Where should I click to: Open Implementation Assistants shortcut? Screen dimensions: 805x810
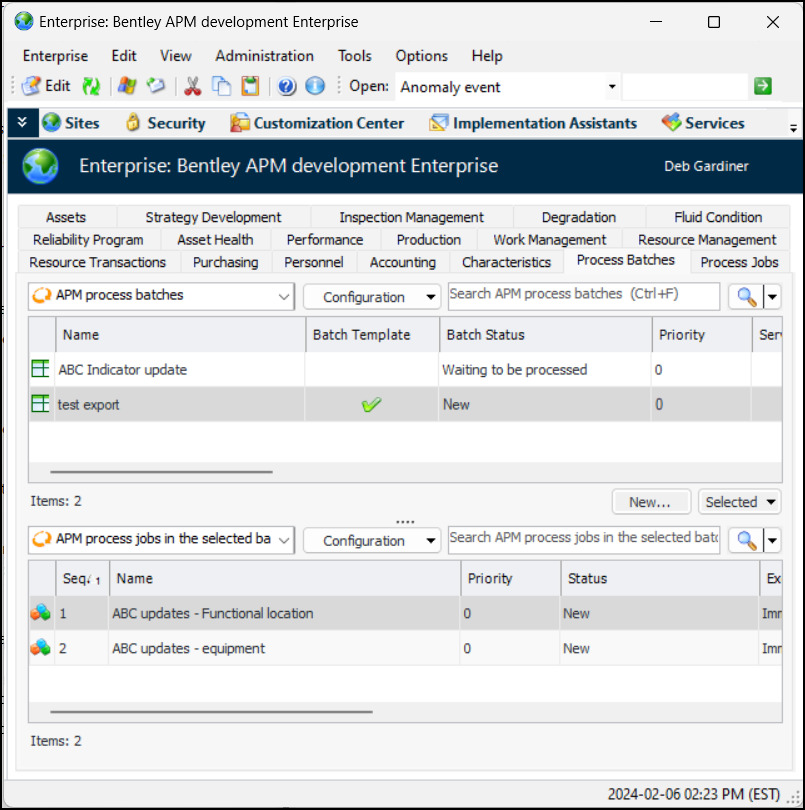click(533, 123)
